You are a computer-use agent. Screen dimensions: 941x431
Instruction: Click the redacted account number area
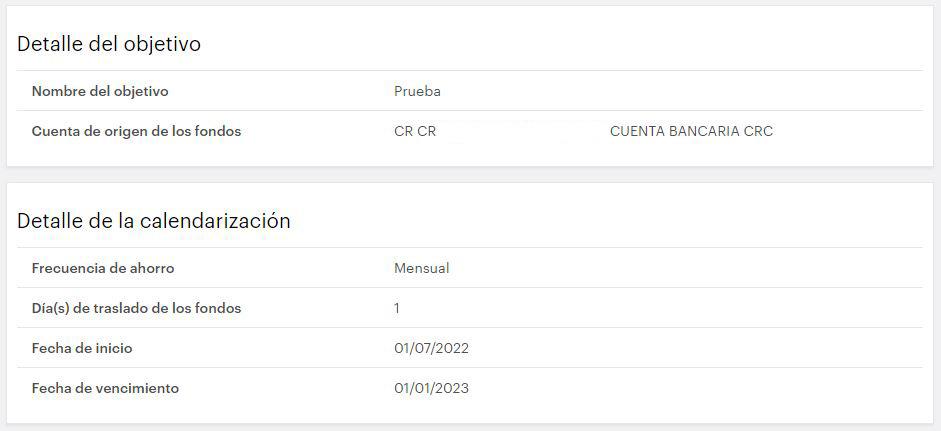(522, 131)
